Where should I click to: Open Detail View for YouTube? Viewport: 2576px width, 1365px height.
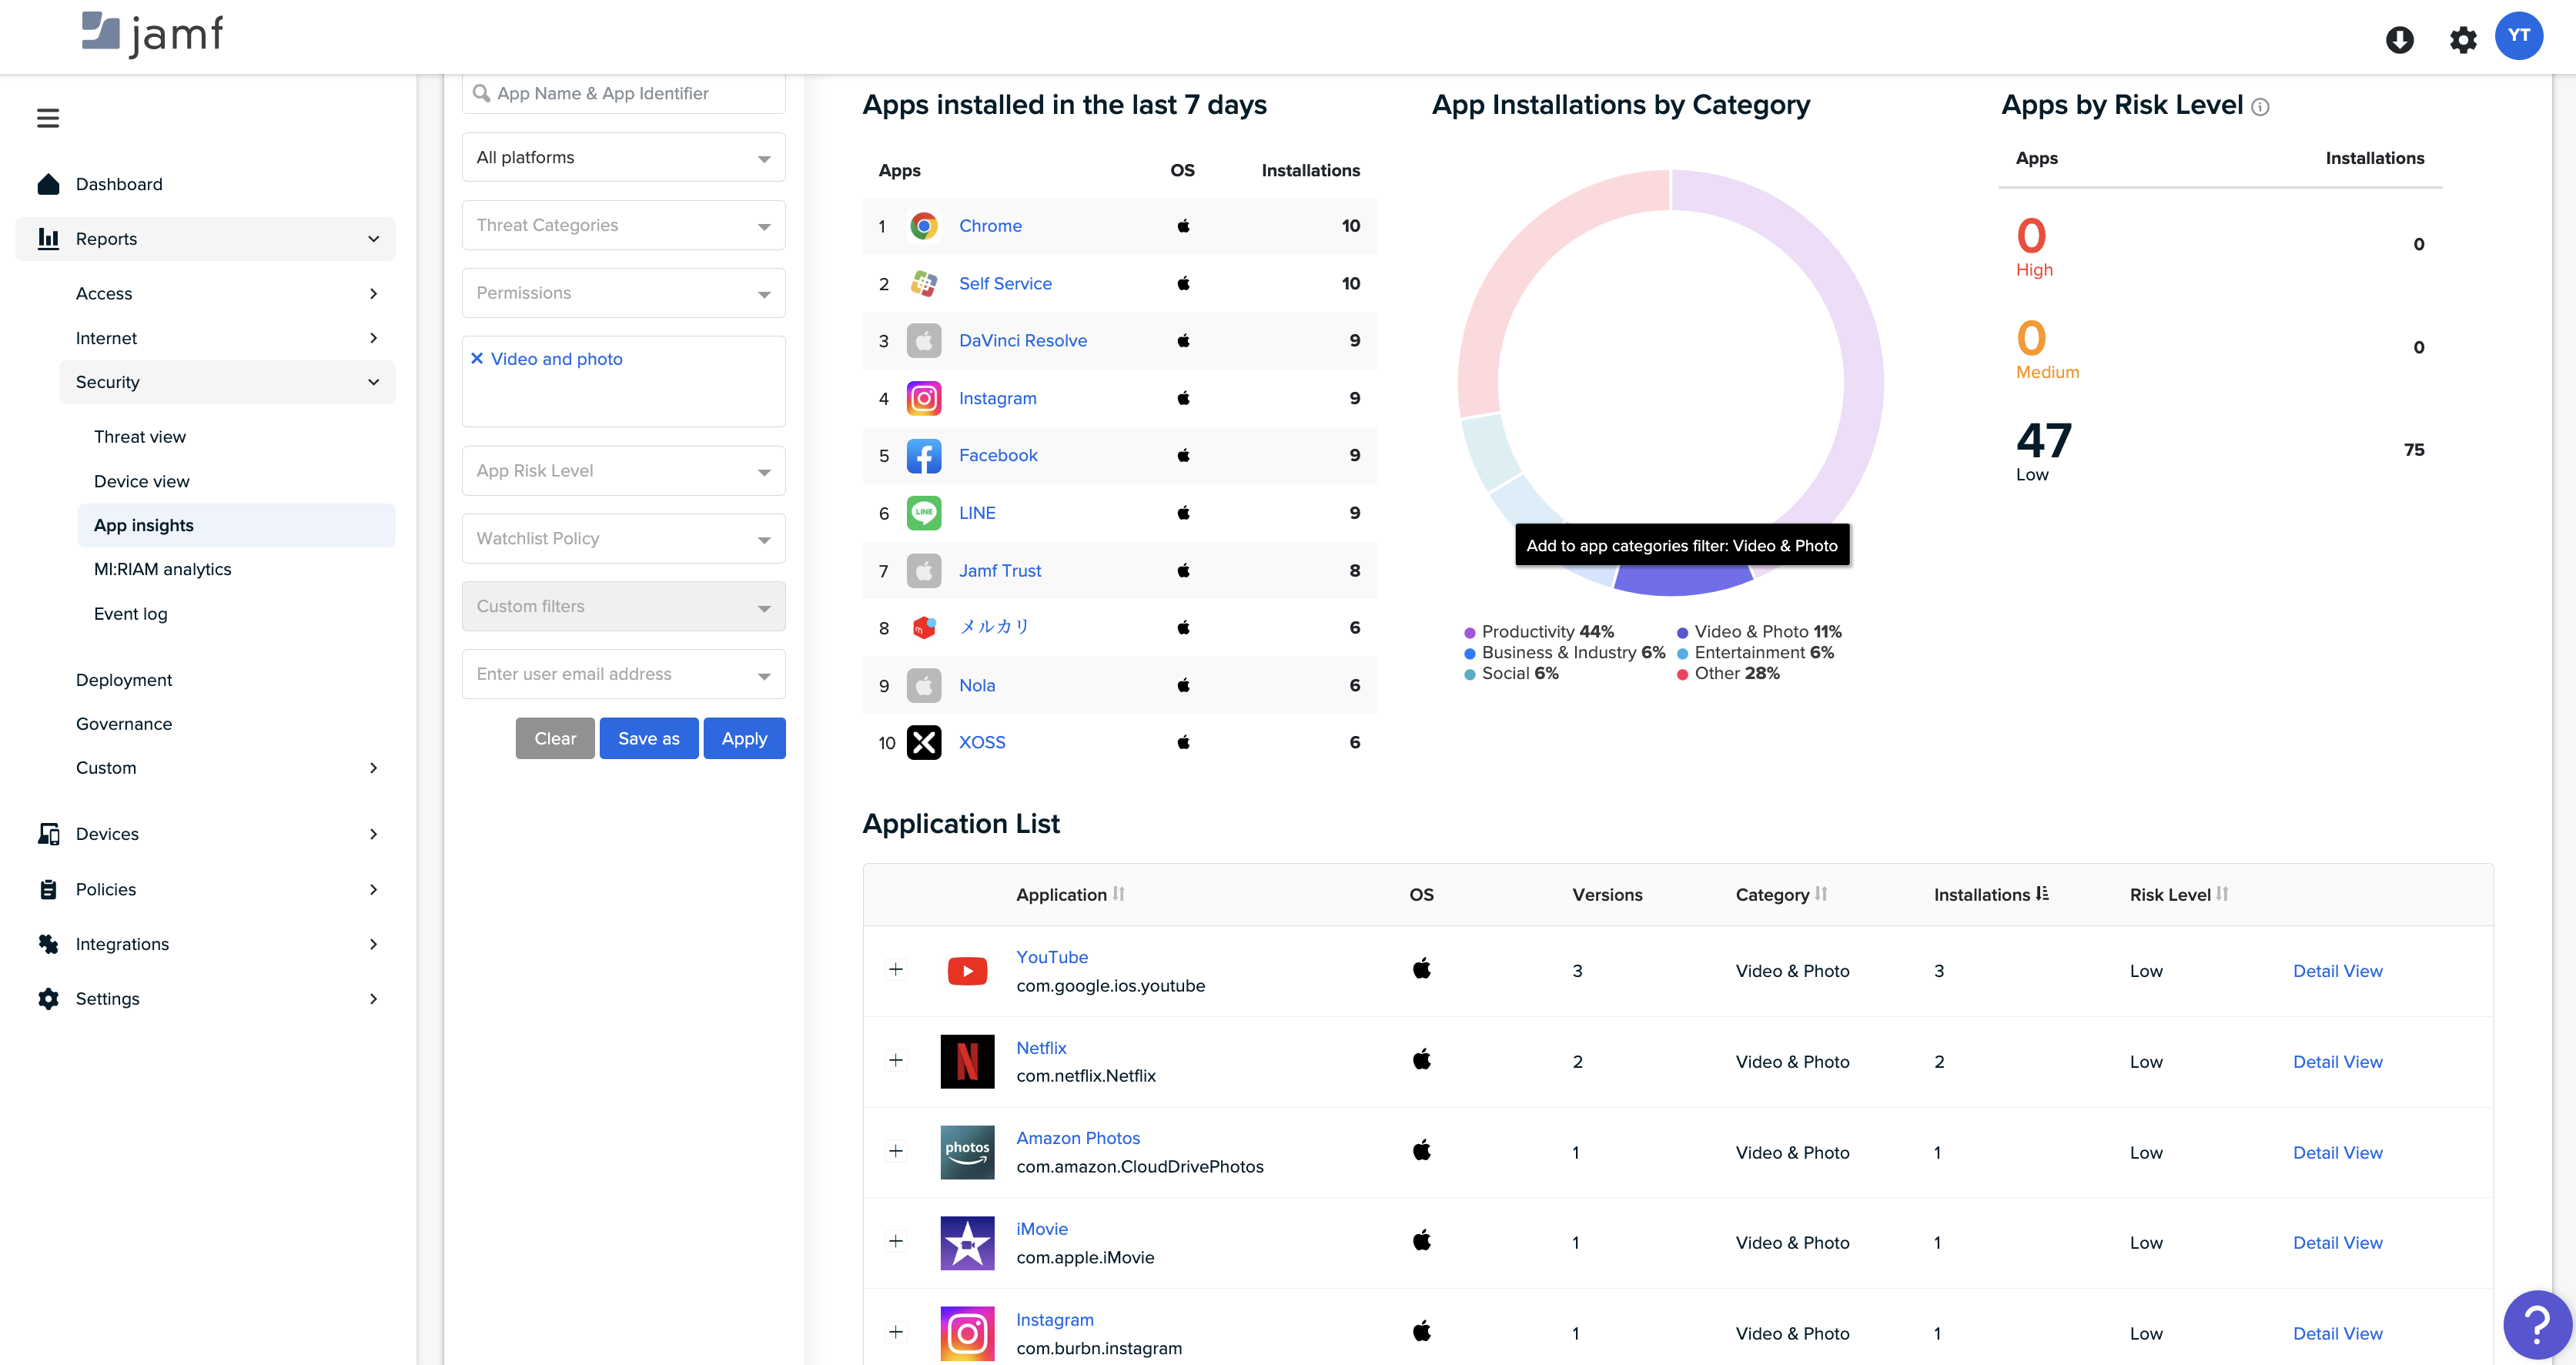pos(2337,971)
